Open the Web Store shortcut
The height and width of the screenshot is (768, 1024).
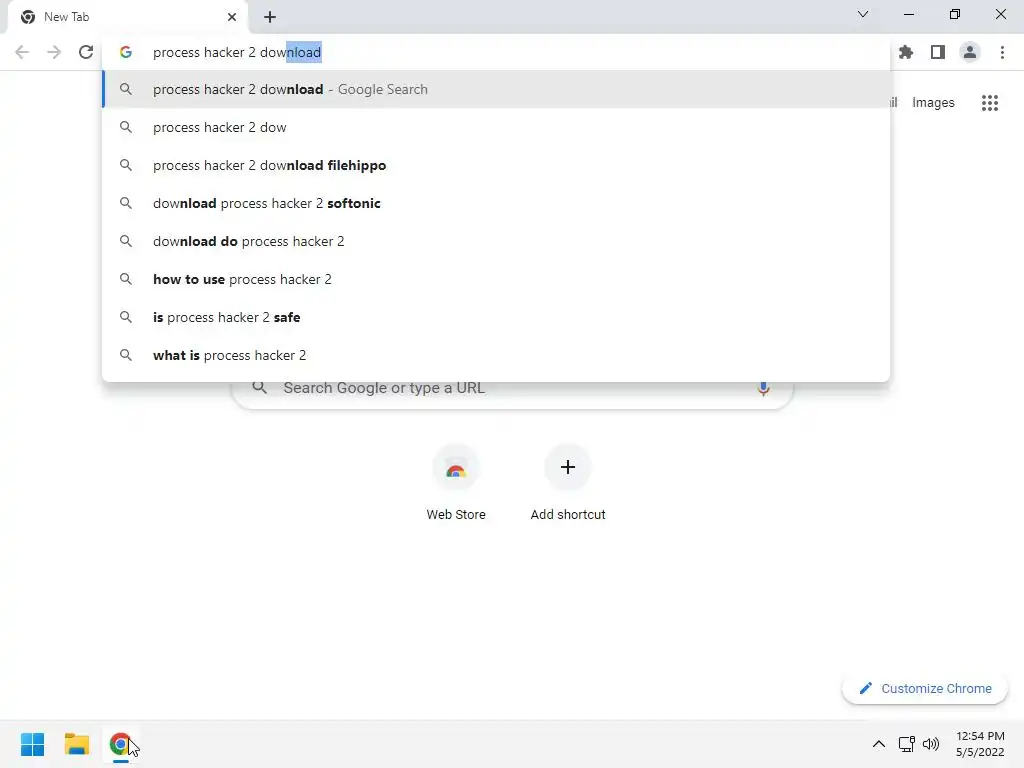(x=456, y=483)
